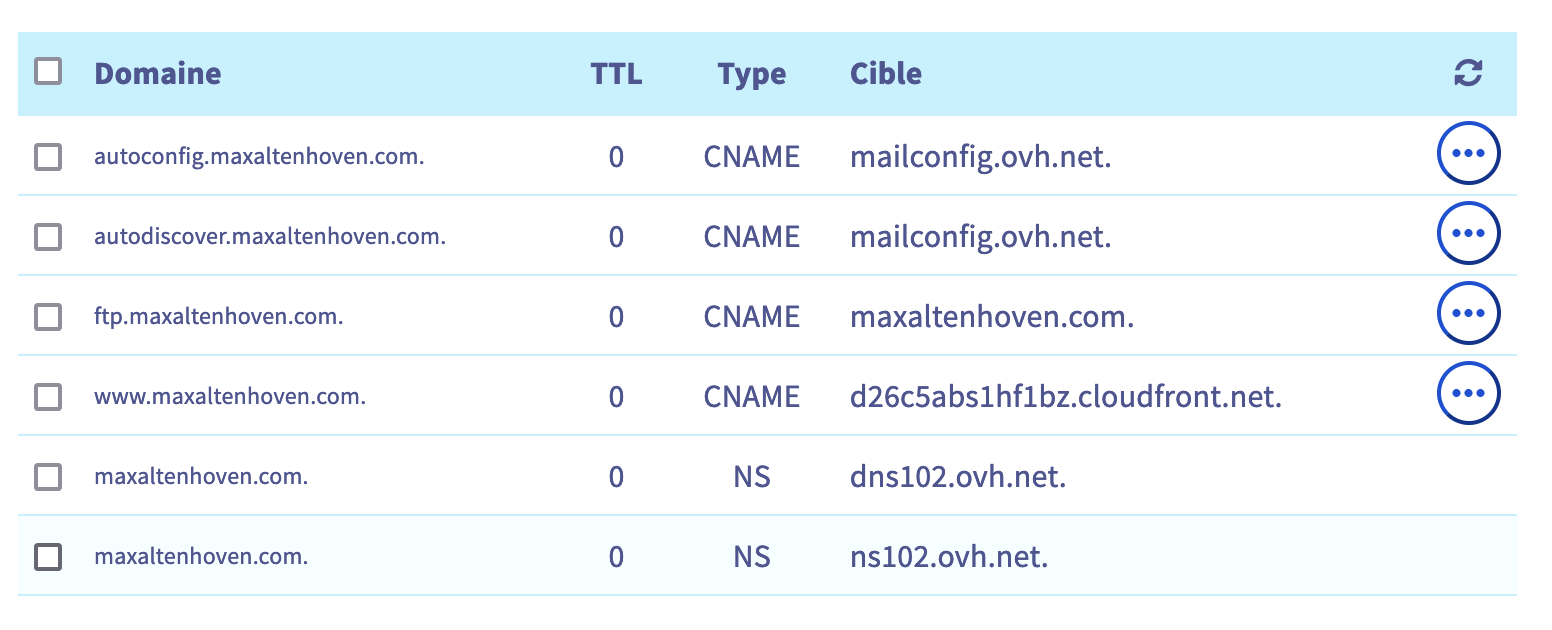Screen dimensions: 1552x630
Task: Click the TTL column header
Action: 616,74
